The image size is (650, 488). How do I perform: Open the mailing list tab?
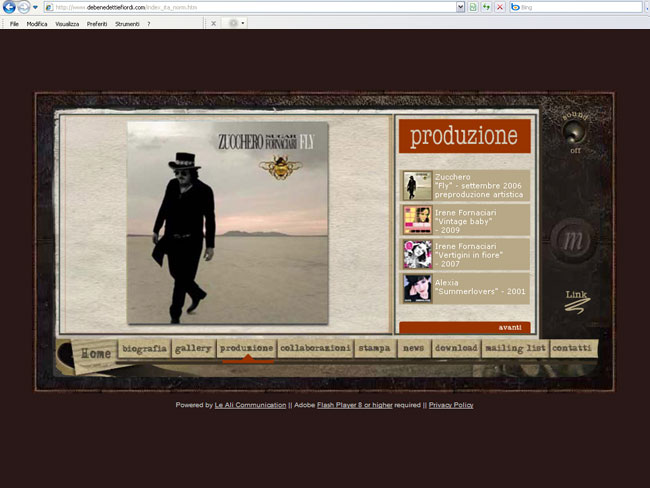tap(515, 349)
